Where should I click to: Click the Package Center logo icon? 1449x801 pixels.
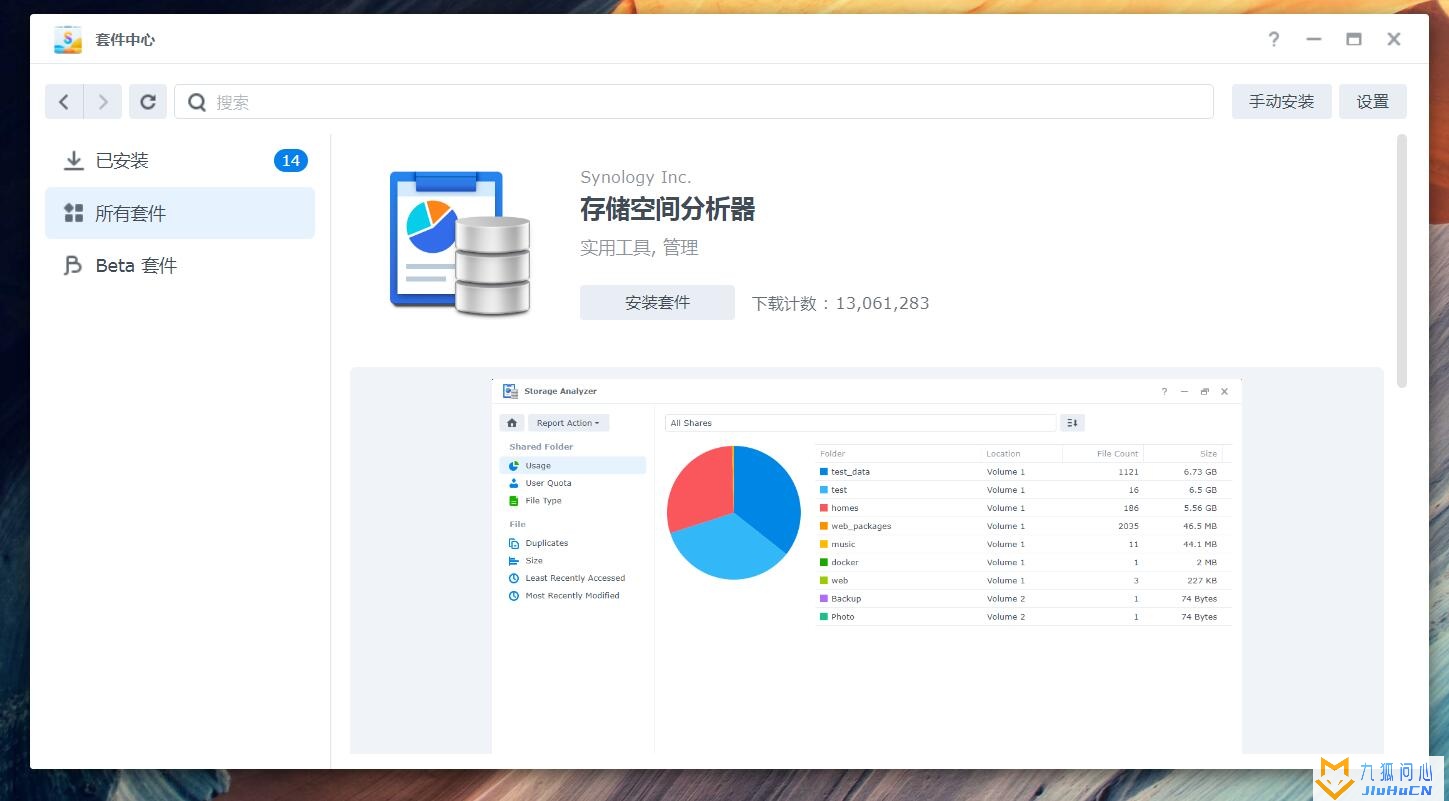pos(68,39)
